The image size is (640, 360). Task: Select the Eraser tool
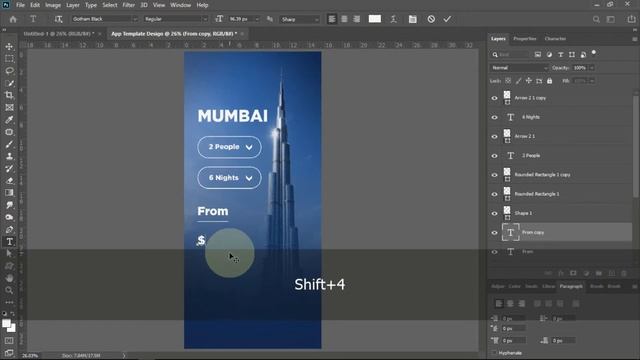(9, 181)
